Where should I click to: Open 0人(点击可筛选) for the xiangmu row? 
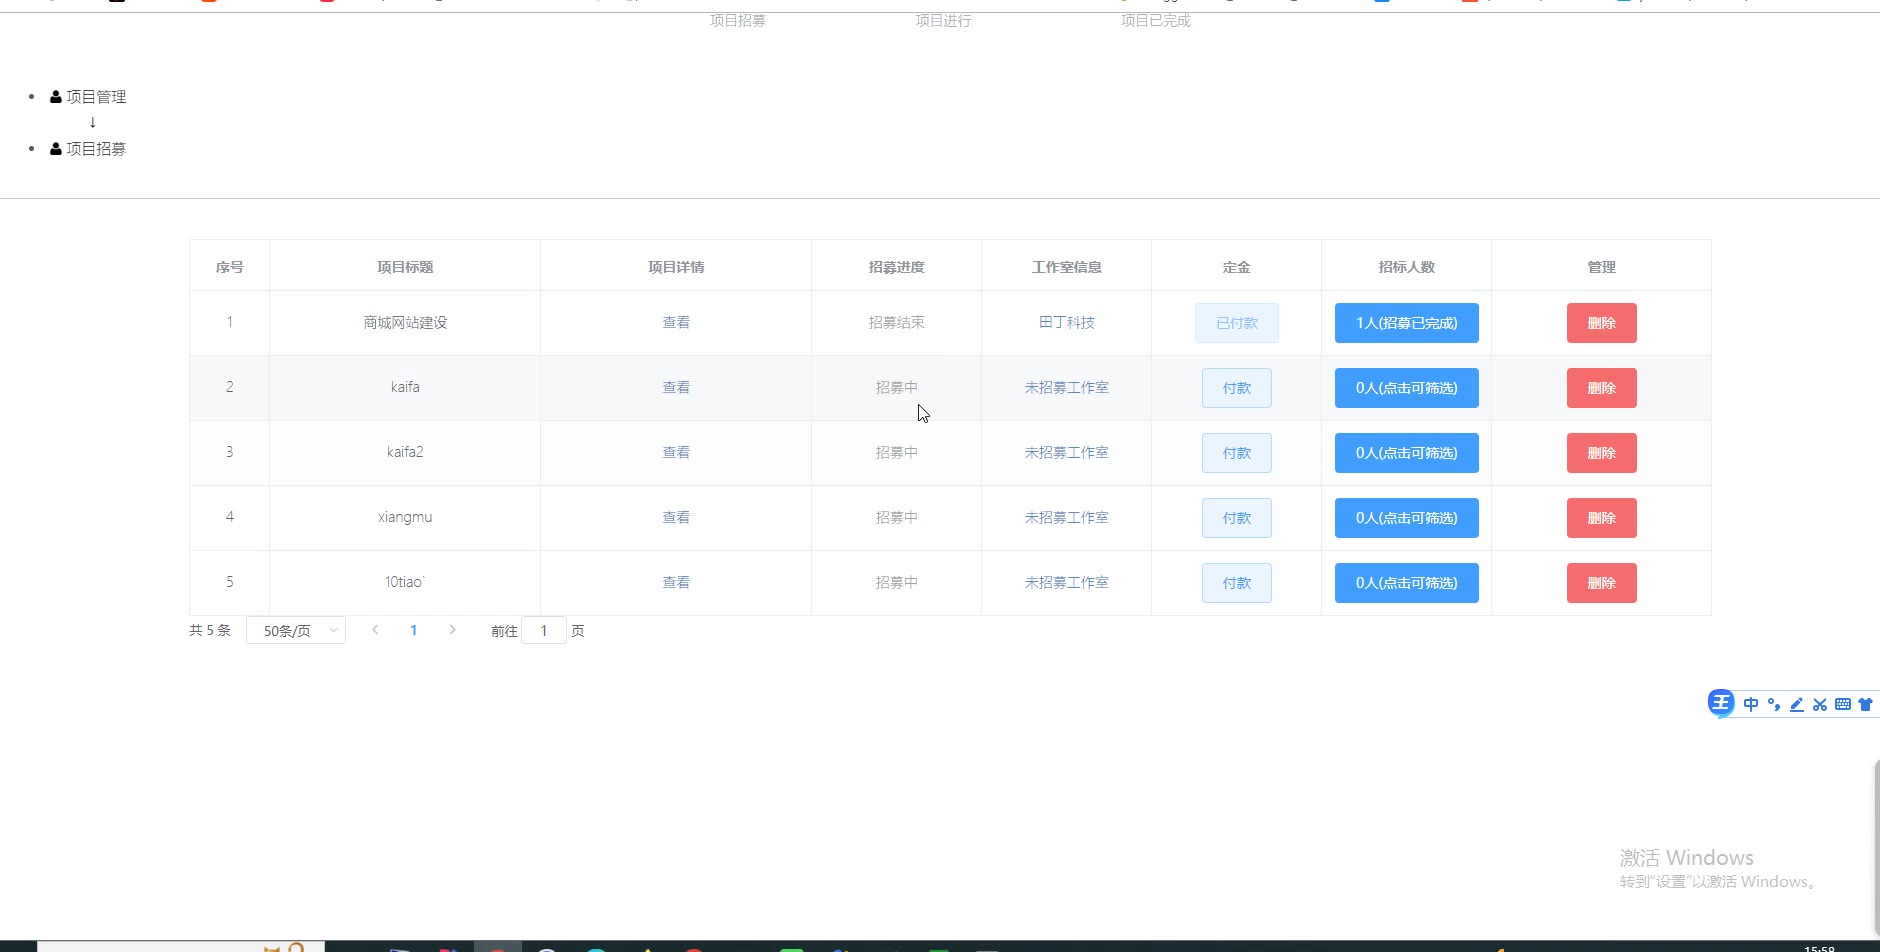pyautogui.click(x=1407, y=518)
